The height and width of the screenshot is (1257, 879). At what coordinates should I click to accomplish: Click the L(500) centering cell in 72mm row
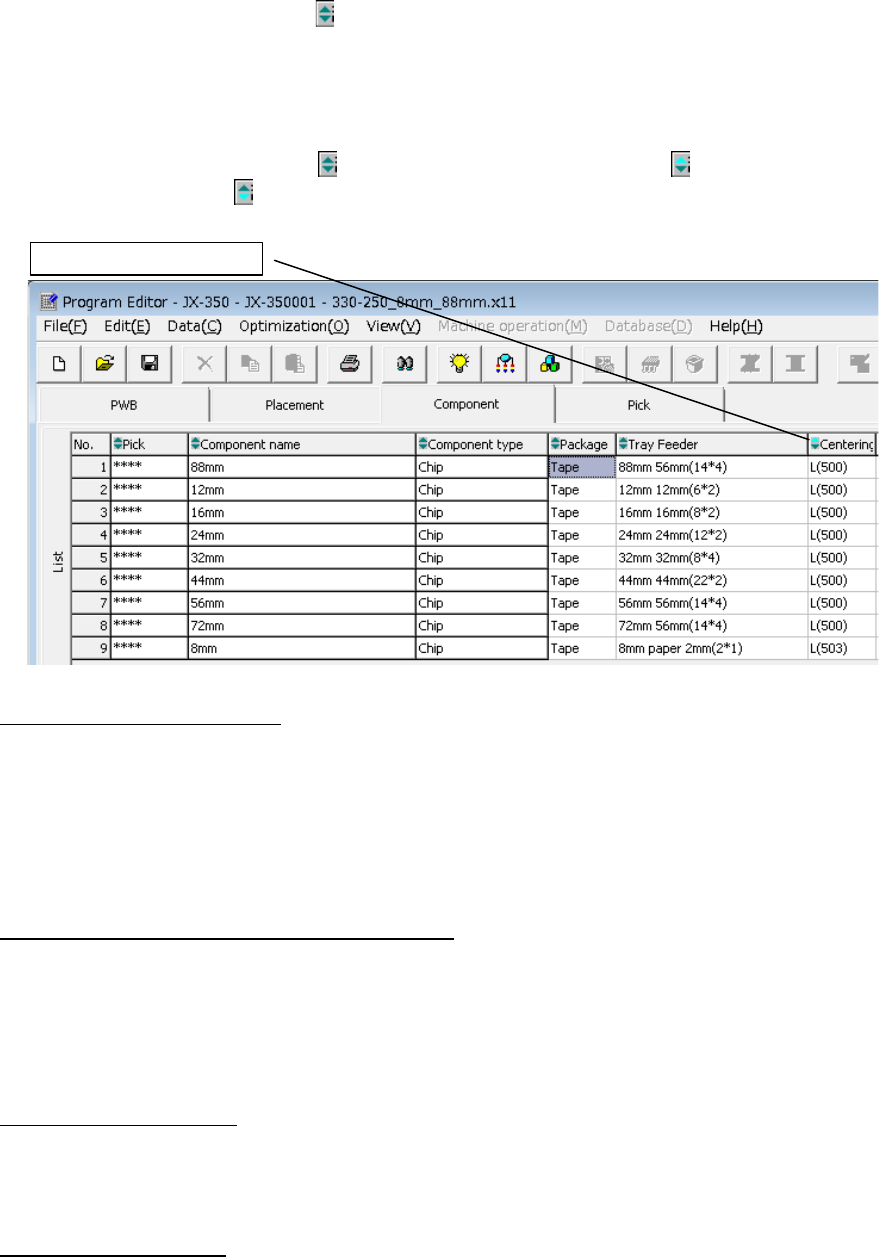[x=842, y=626]
